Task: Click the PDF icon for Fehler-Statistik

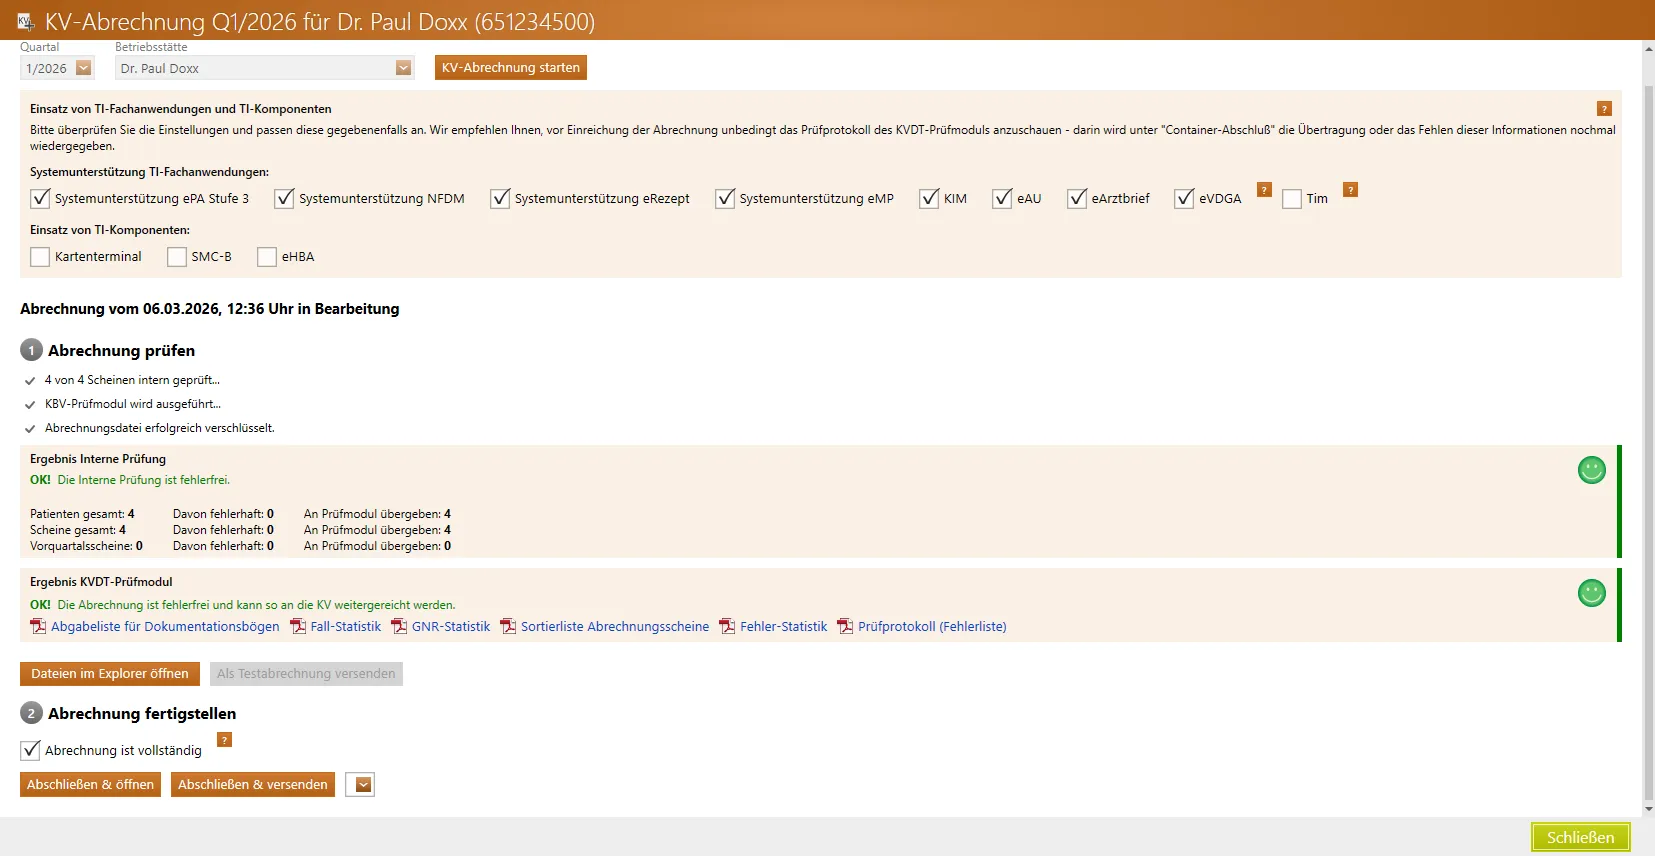Action: click(x=727, y=627)
